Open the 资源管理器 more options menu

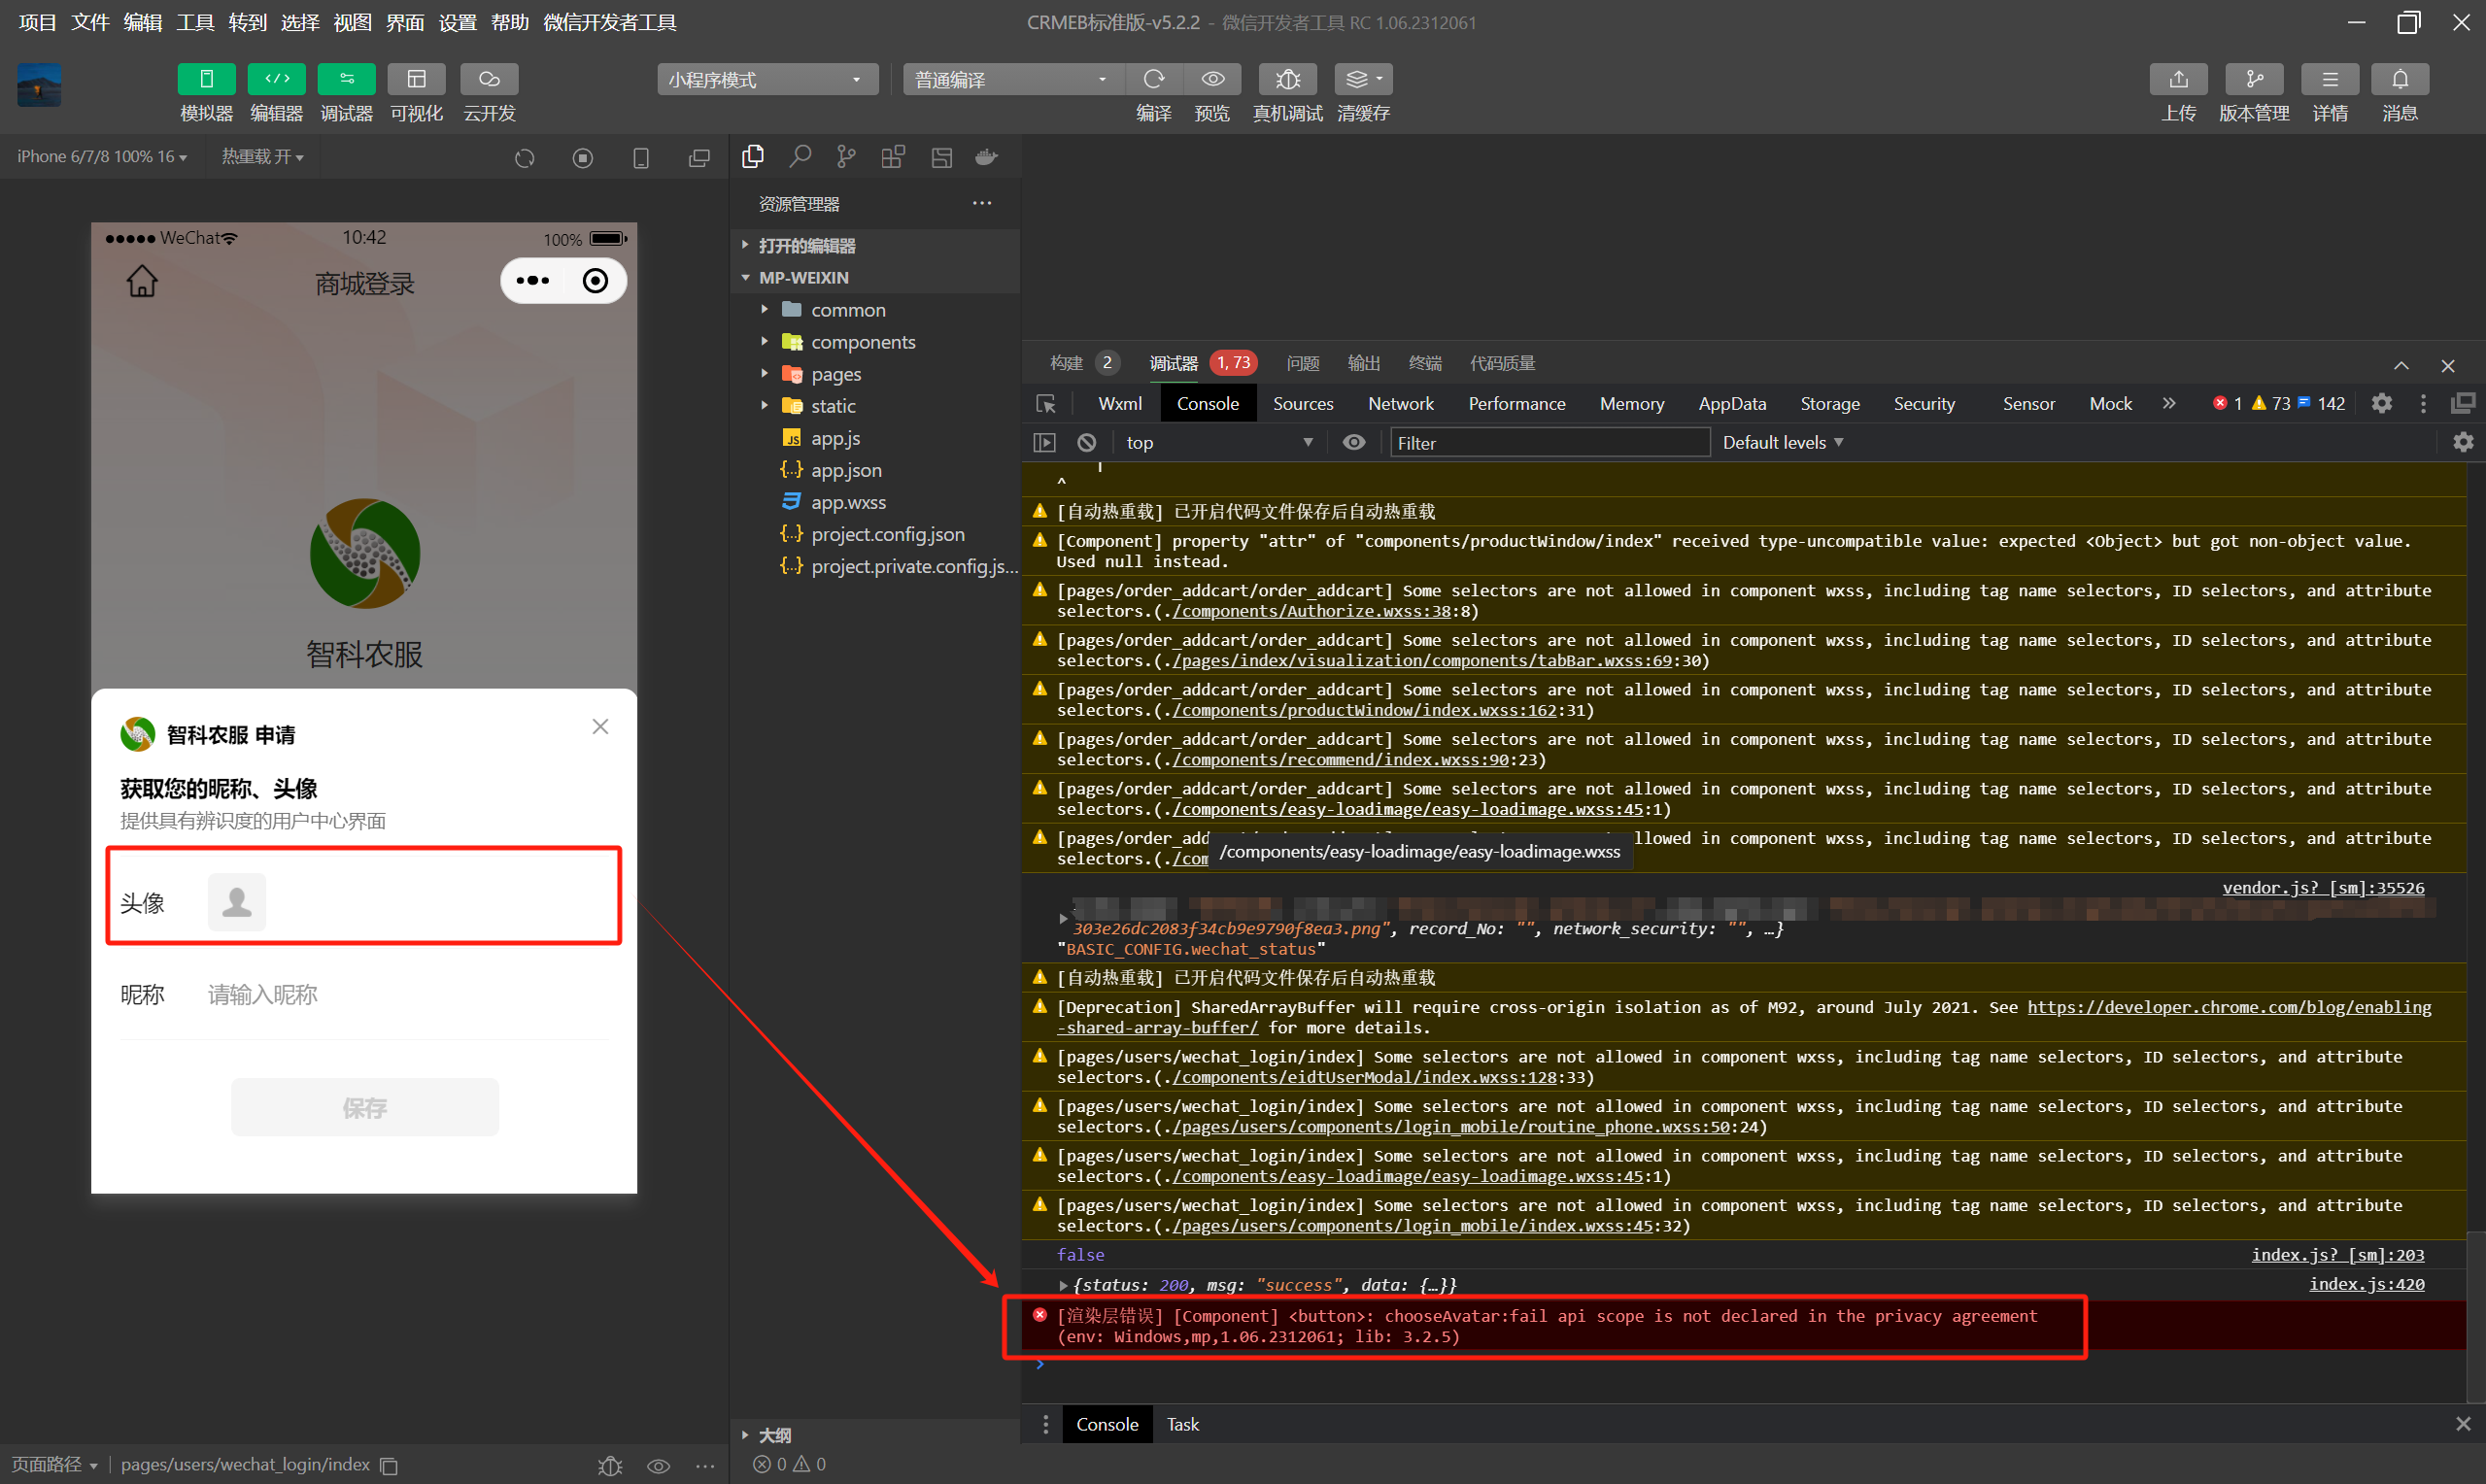tap(982, 203)
